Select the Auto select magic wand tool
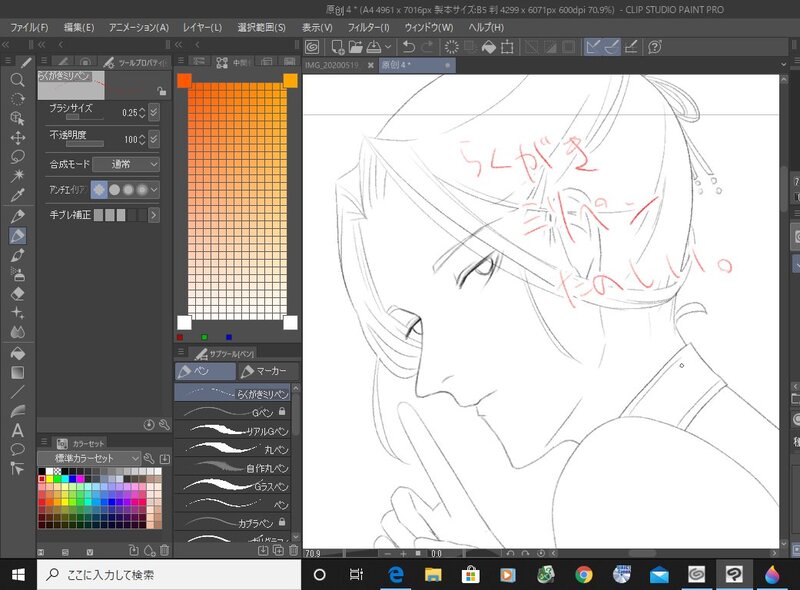800x590 pixels. pyautogui.click(x=17, y=176)
